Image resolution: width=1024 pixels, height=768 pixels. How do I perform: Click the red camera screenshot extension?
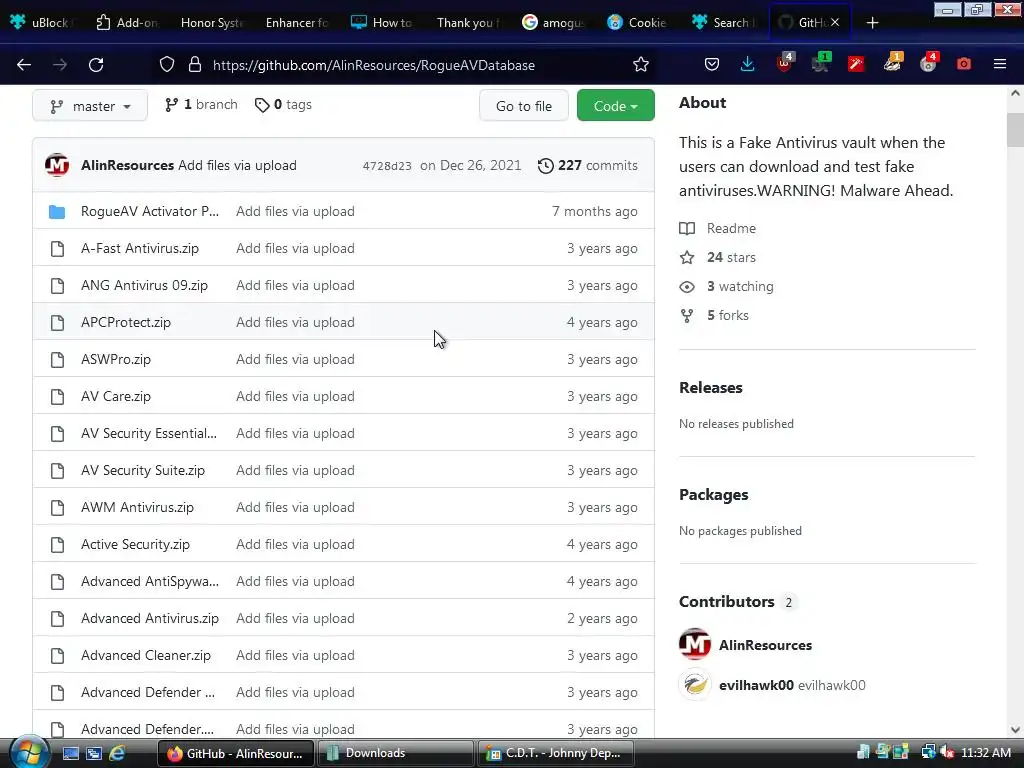pos(963,64)
